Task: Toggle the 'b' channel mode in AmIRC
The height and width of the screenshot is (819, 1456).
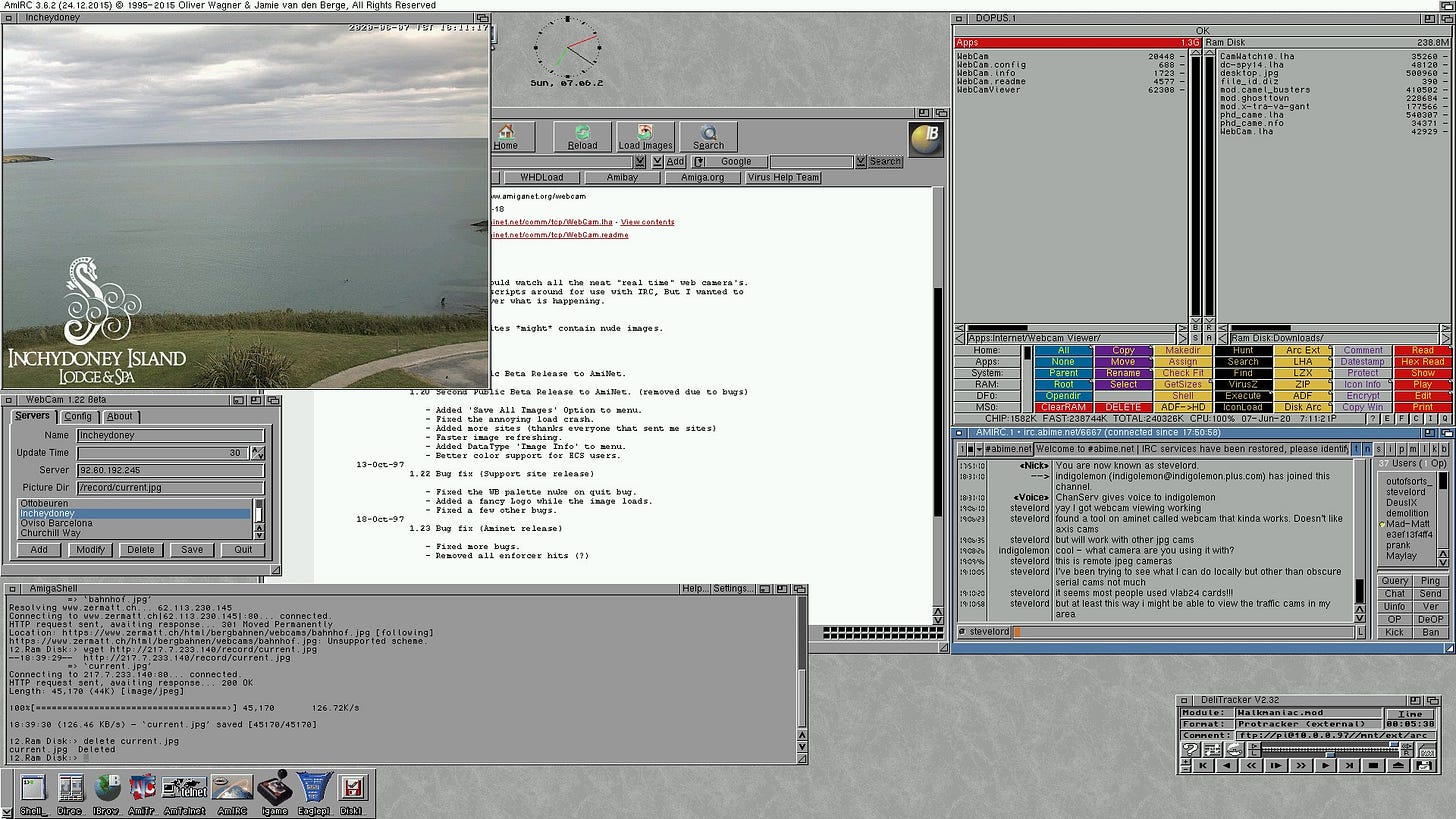Action: click(1444, 449)
